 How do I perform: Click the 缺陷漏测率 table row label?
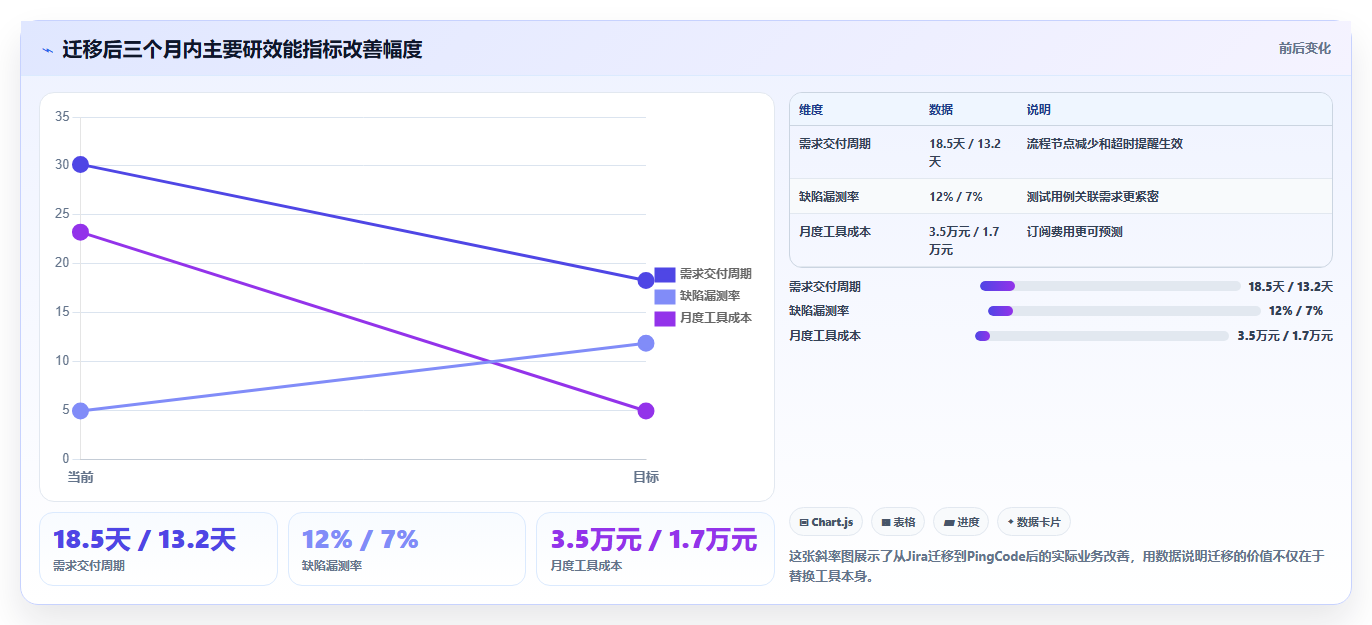(829, 197)
